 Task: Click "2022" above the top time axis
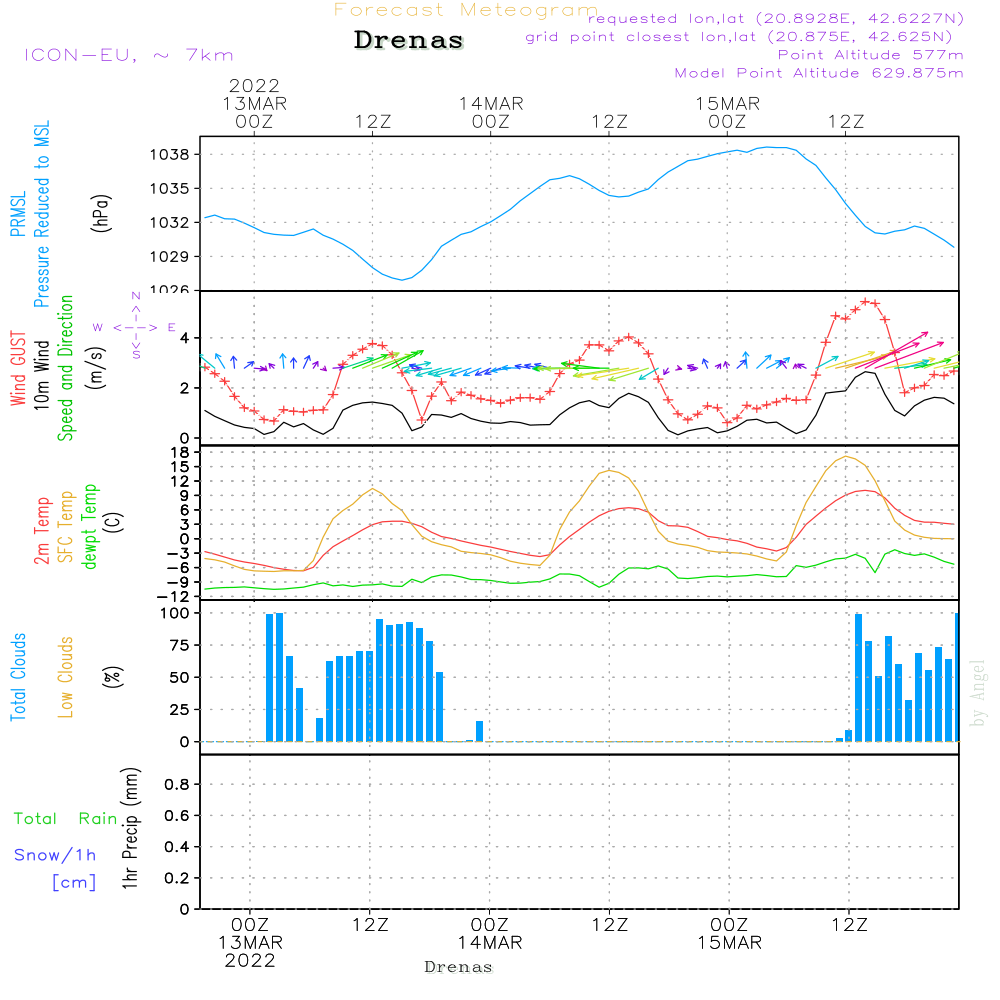[x=254, y=85]
